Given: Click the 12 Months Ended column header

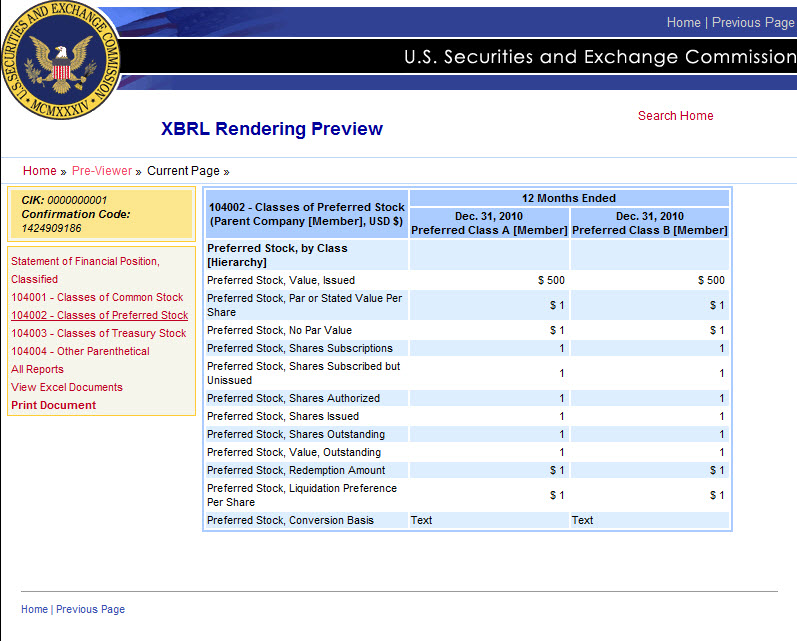Looking at the screenshot, I should pos(569,198).
